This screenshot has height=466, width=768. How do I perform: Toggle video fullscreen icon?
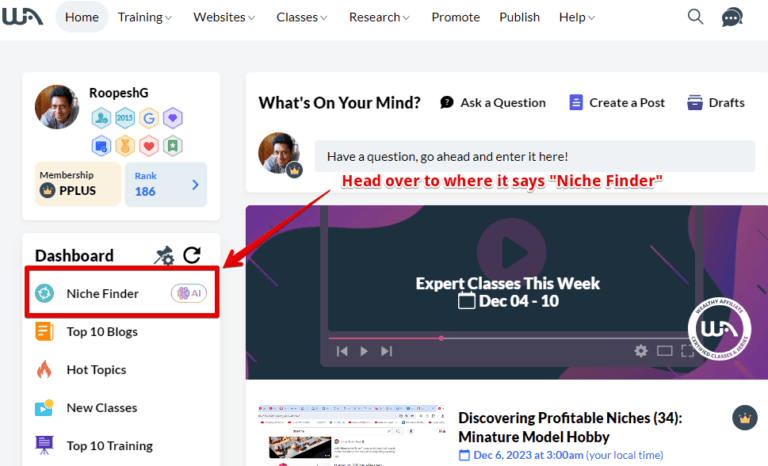(688, 351)
